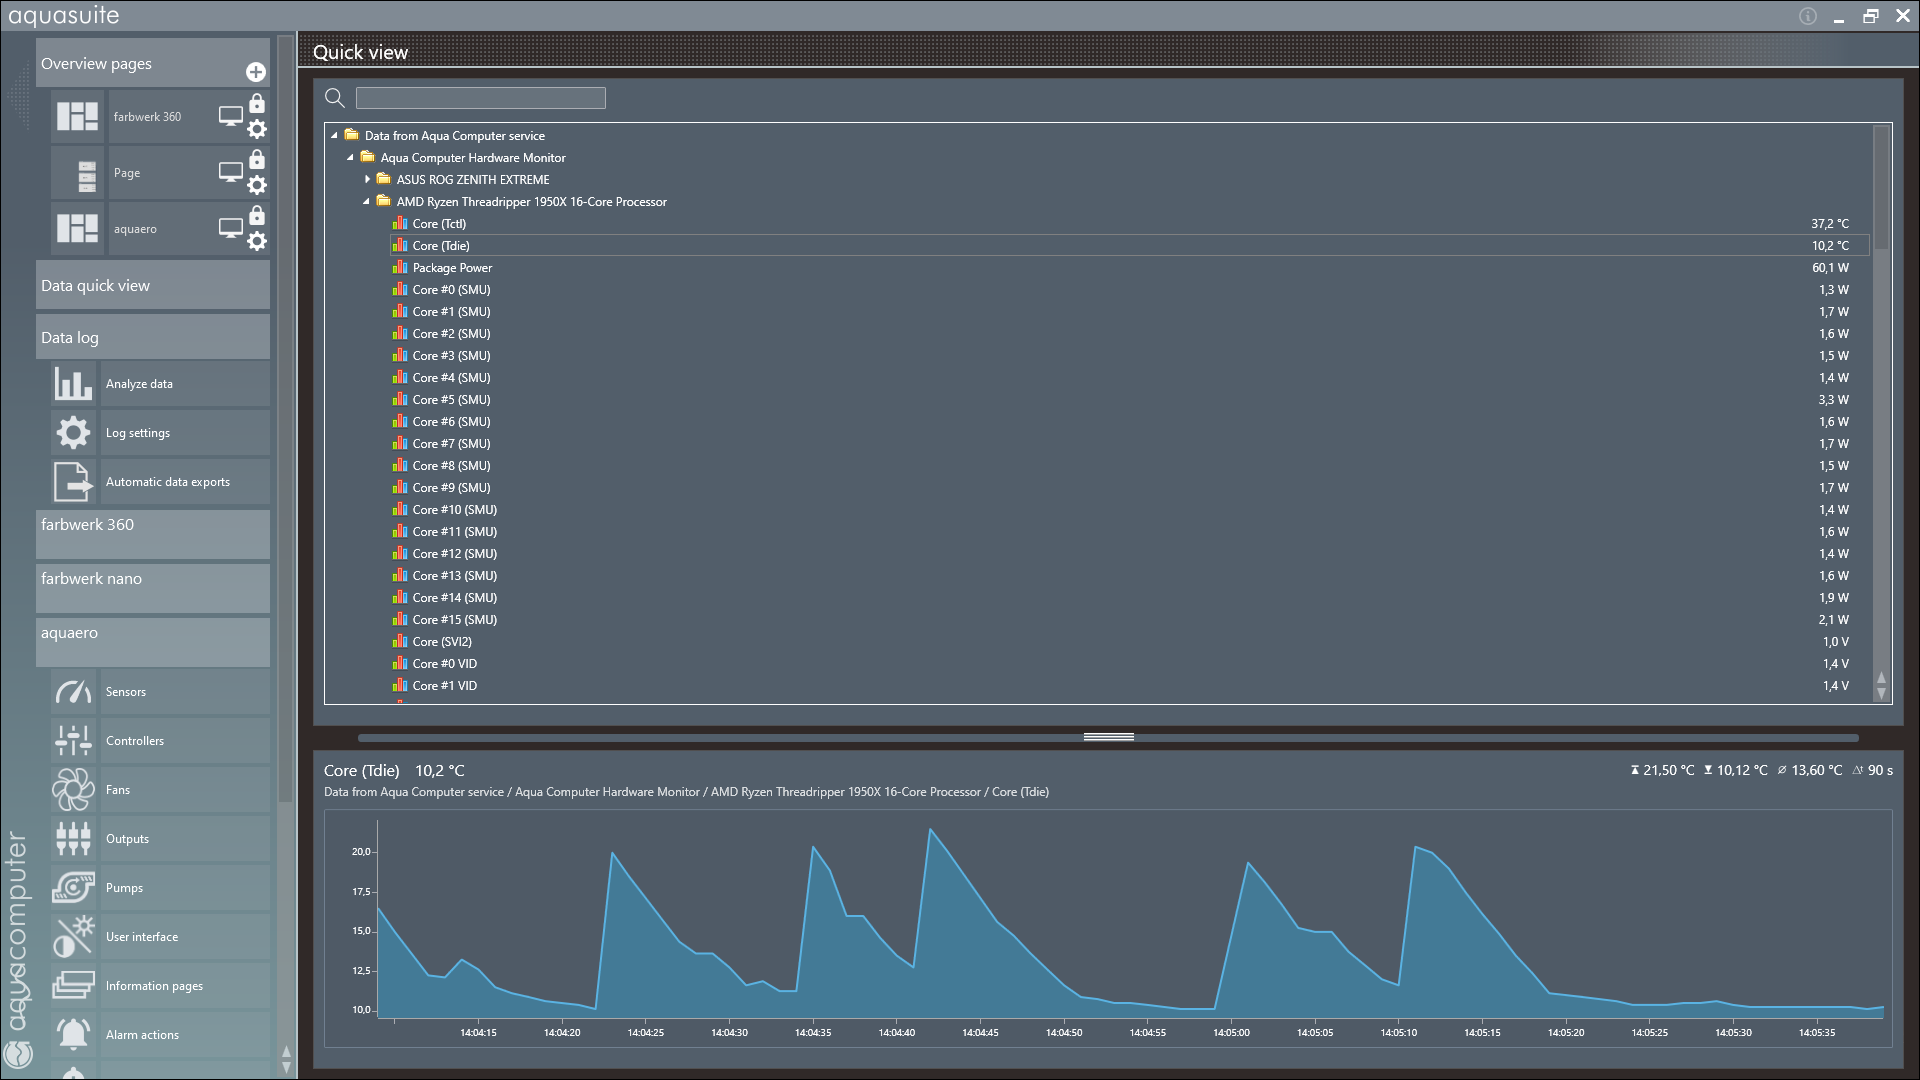Add a new overview page with plus icon
The image size is (1920, 1080).
point(256,72)
